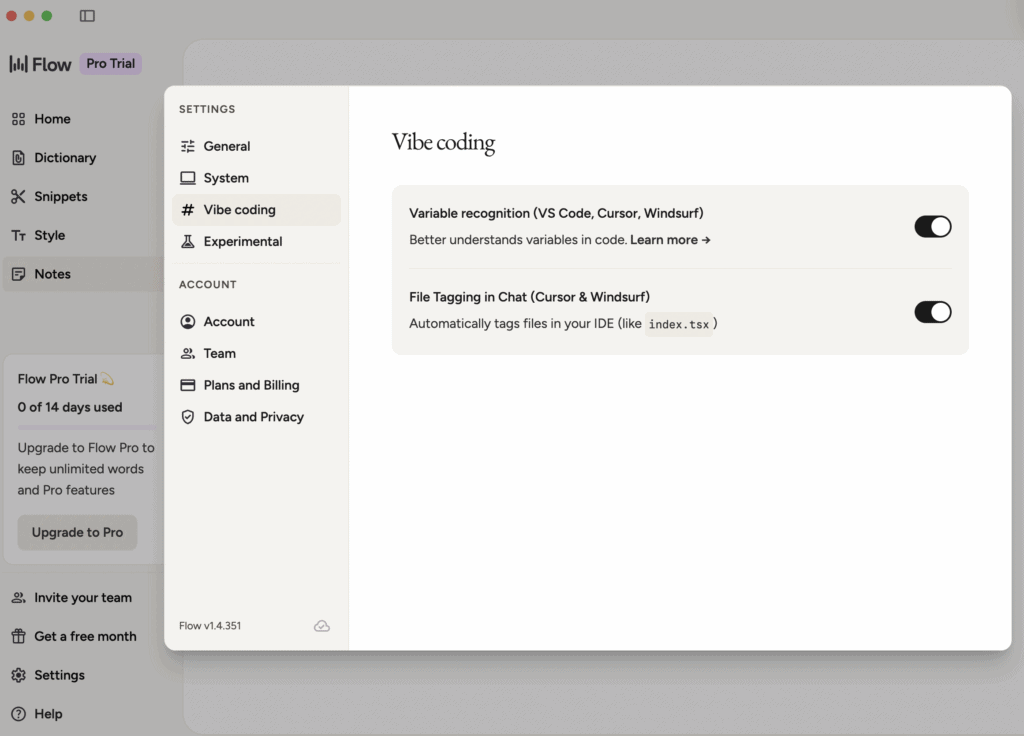The width and height of the screenshot is (1024, 736).
Task: Go to Data and Privacy settings
Action: [253, 417]
